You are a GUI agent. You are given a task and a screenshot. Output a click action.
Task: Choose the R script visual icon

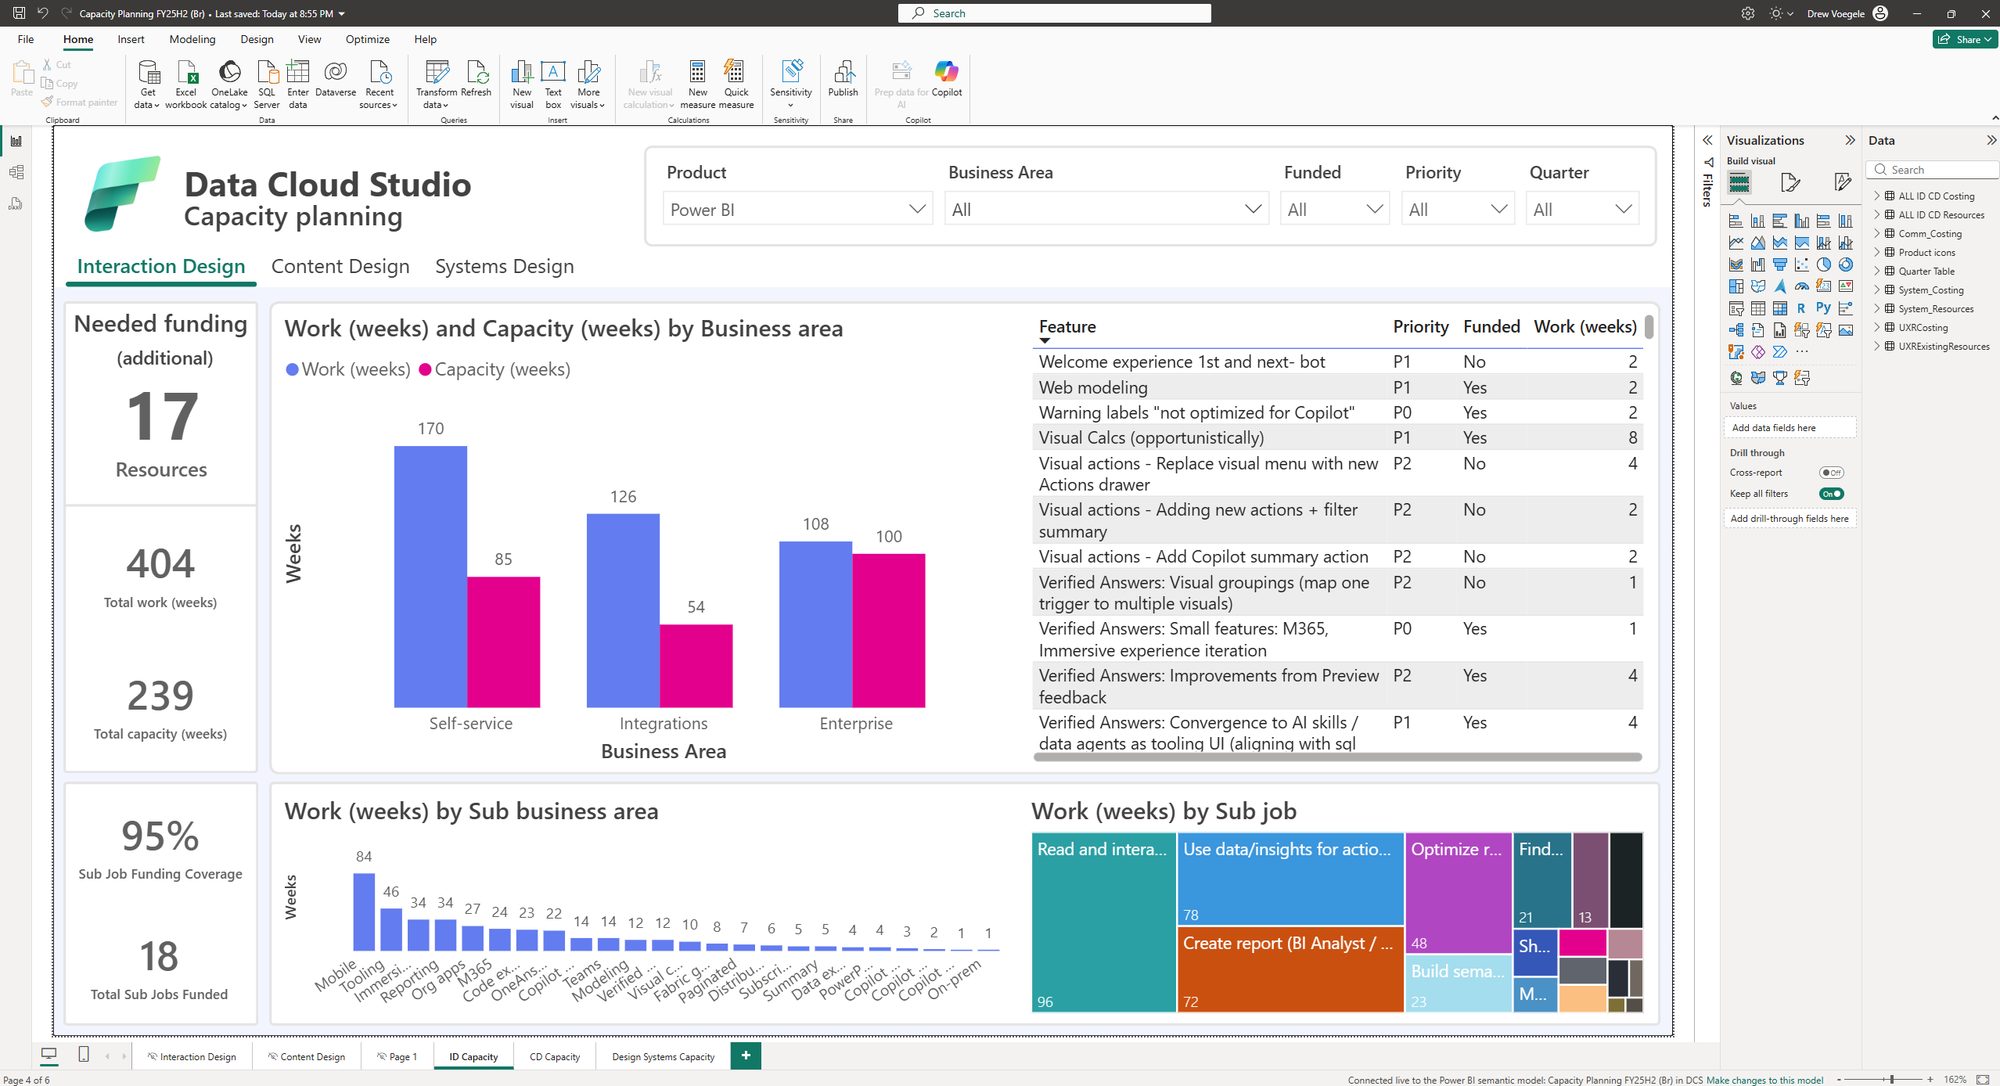(1801, 308)
